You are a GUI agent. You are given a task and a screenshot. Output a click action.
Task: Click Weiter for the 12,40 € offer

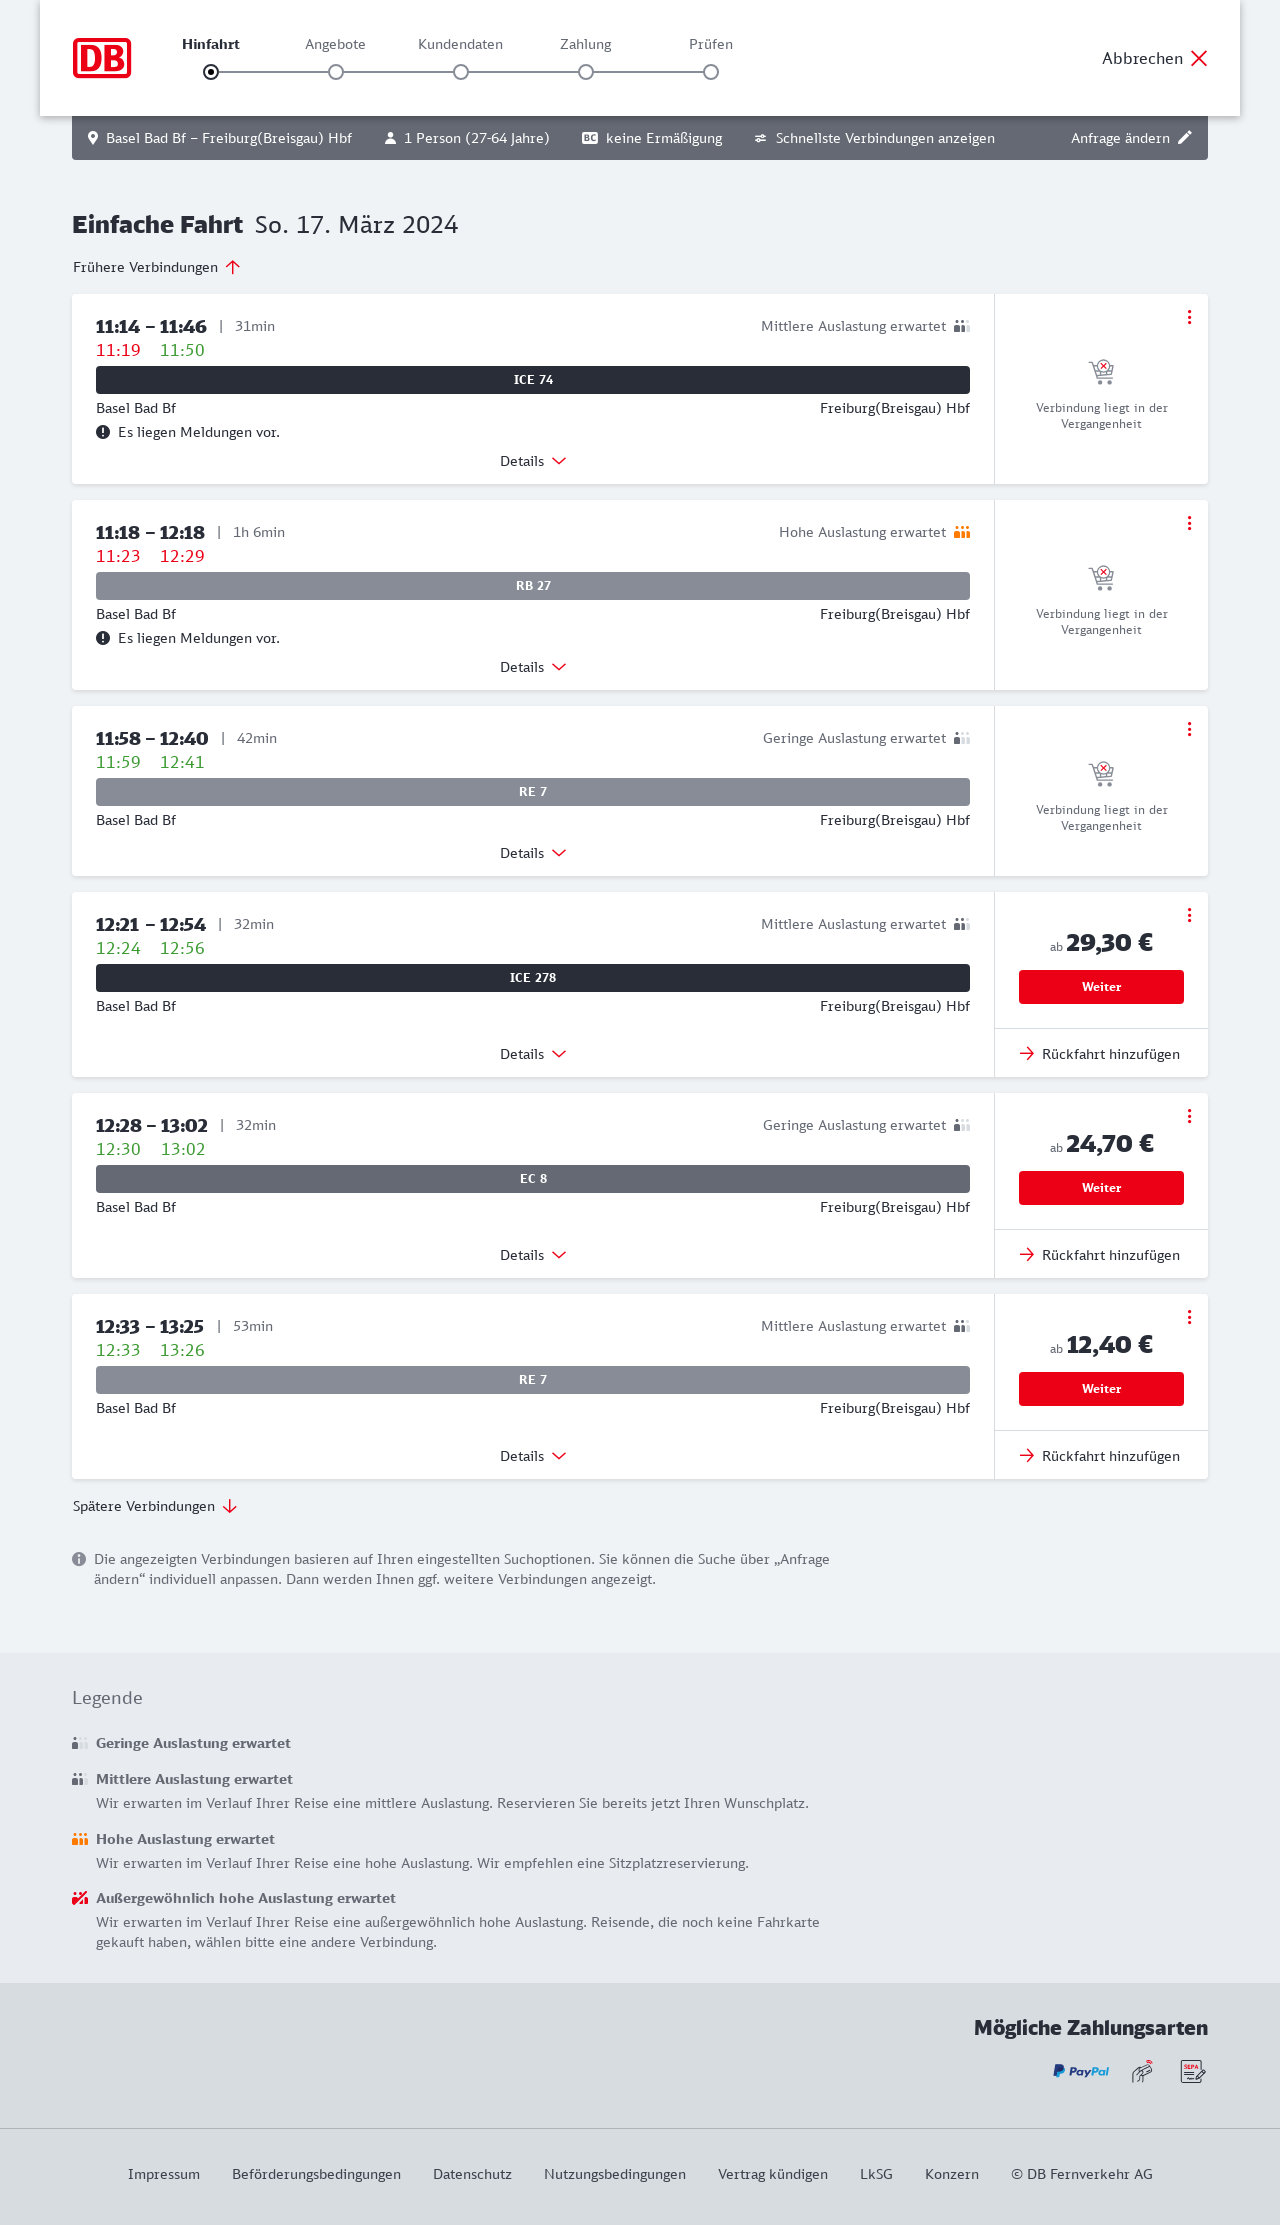pos(1101,1389)
